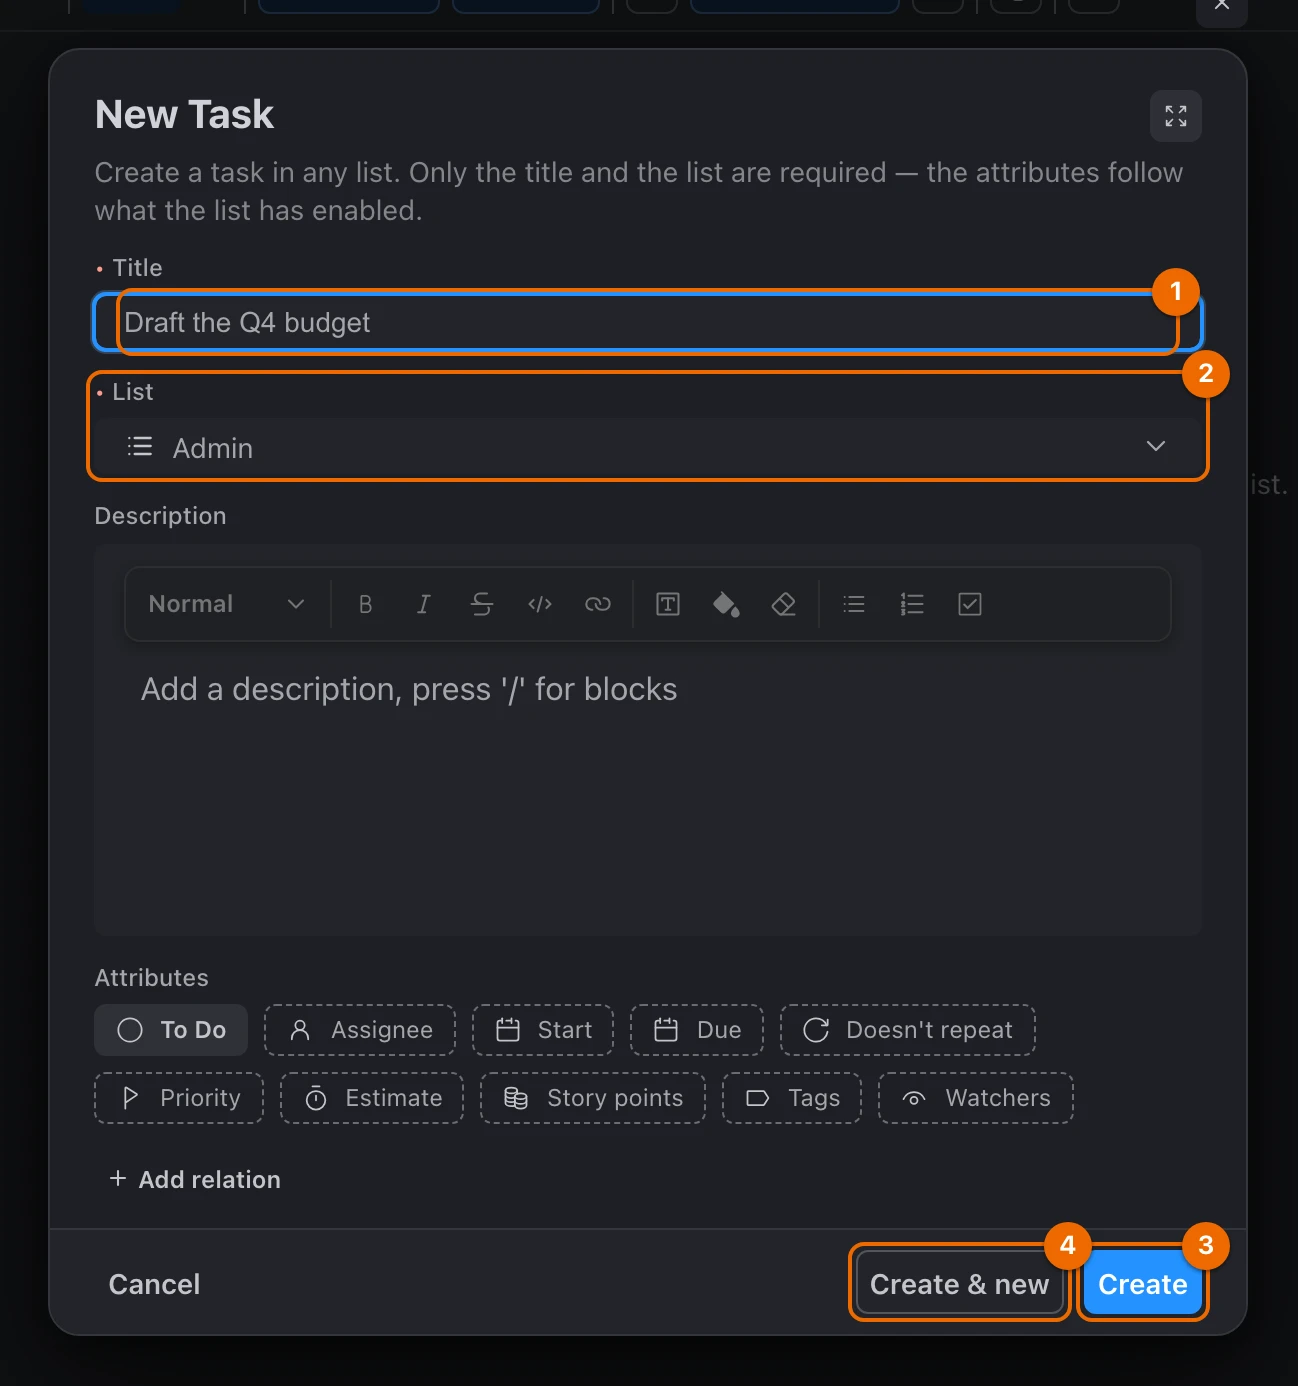
Task: Apply inline code formatting
Action: coord(540,604)
